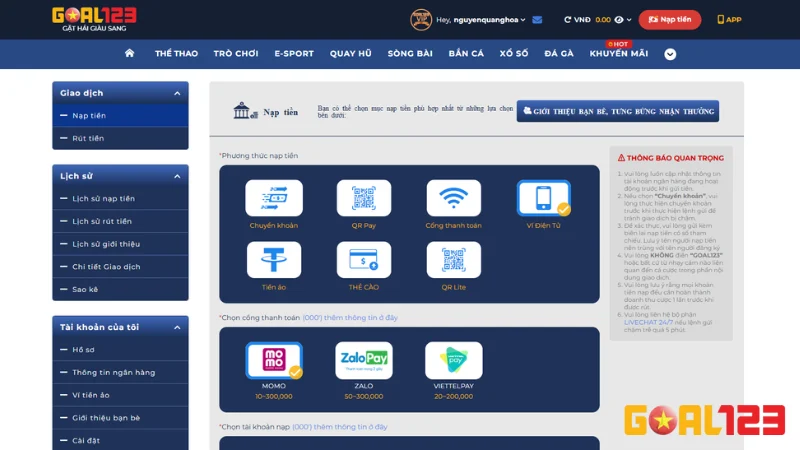Collapse the Giao dịch sidebar section
800x450 pixels.
tap(177, 93)
